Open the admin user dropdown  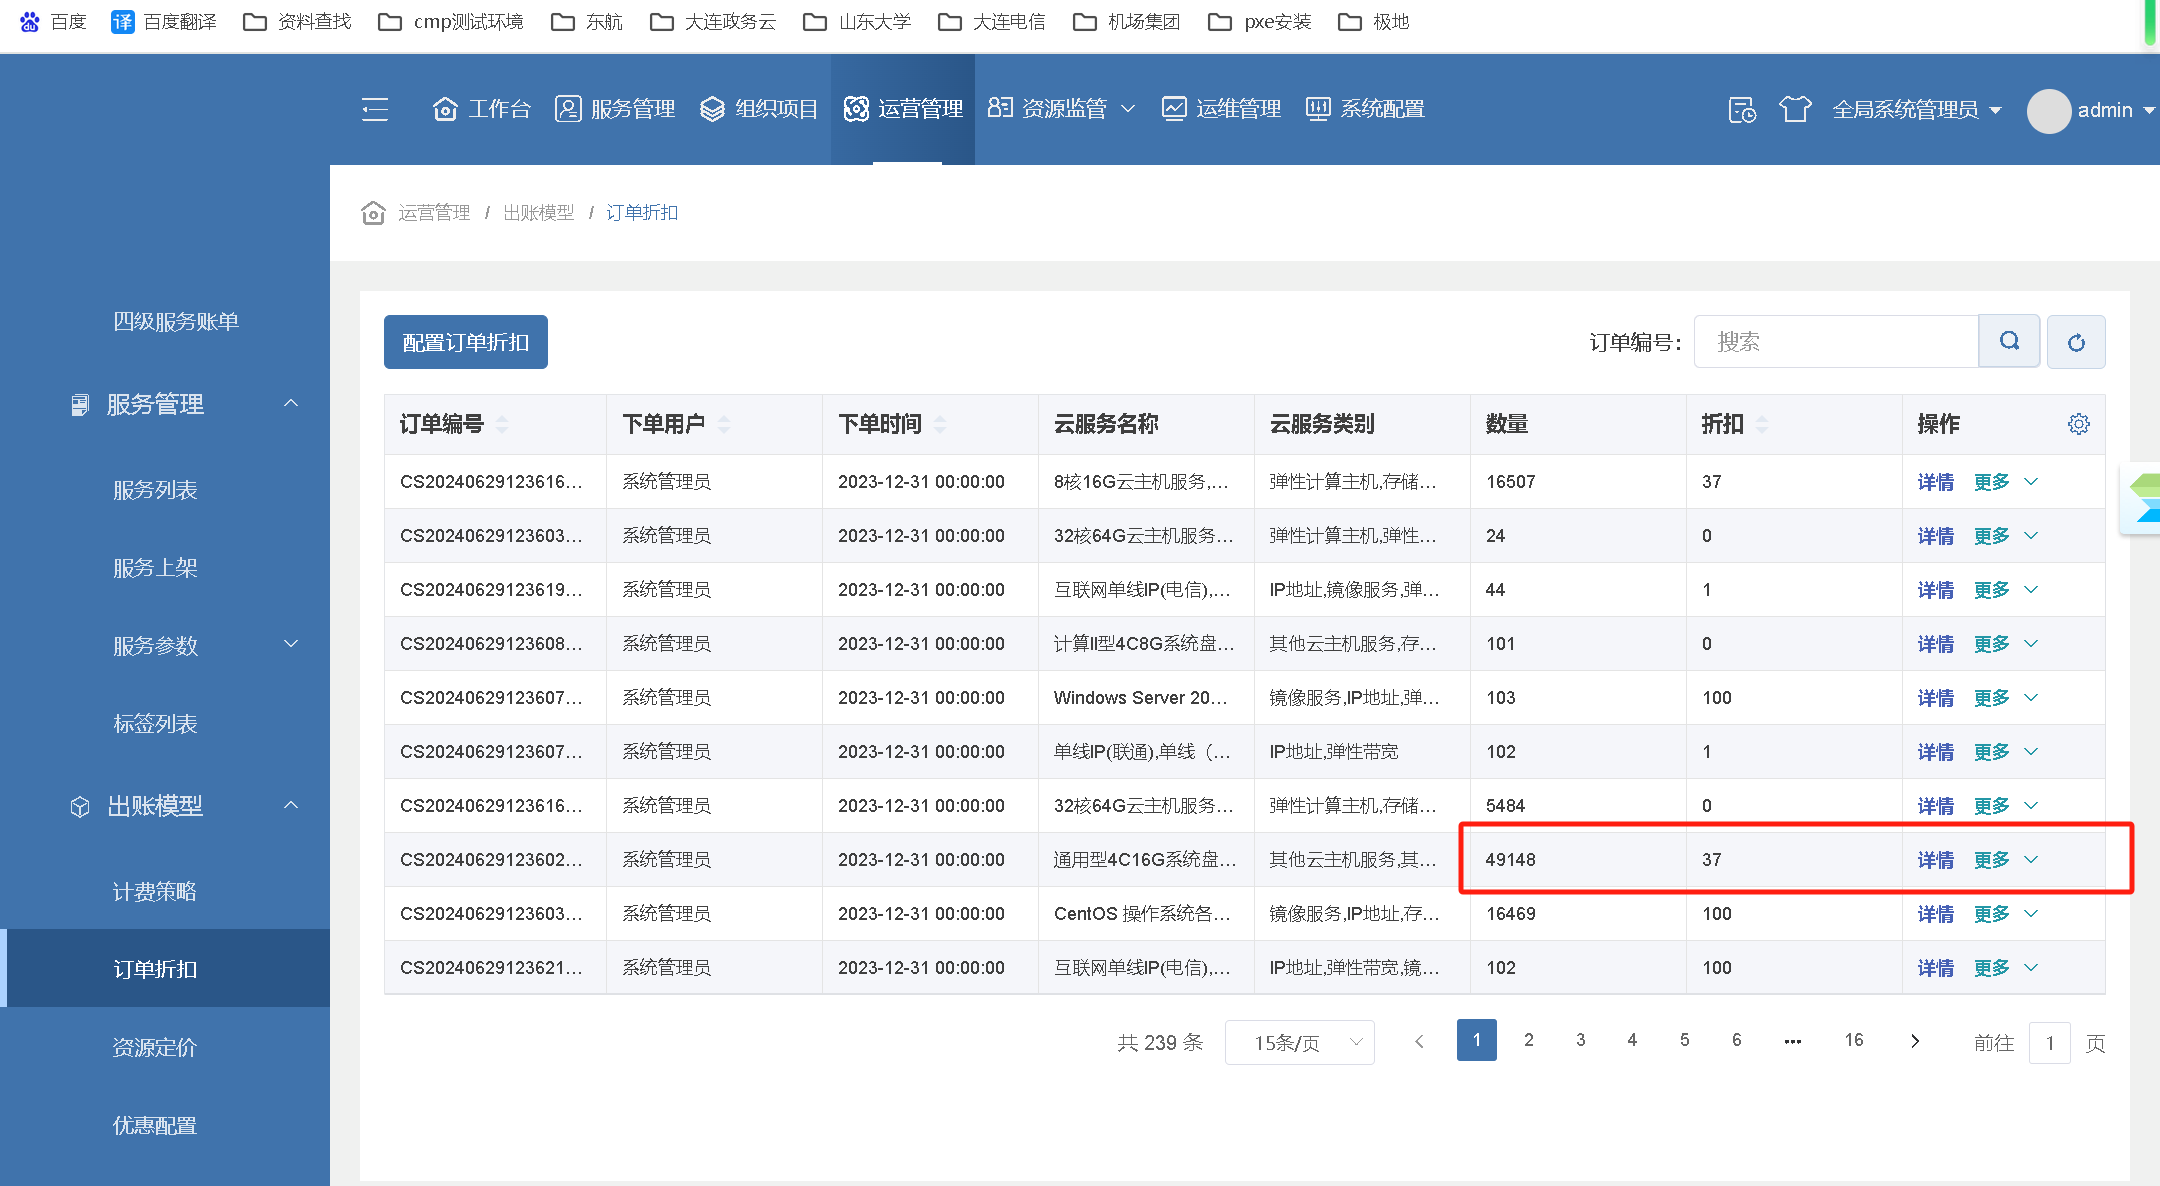[2115, 110]
